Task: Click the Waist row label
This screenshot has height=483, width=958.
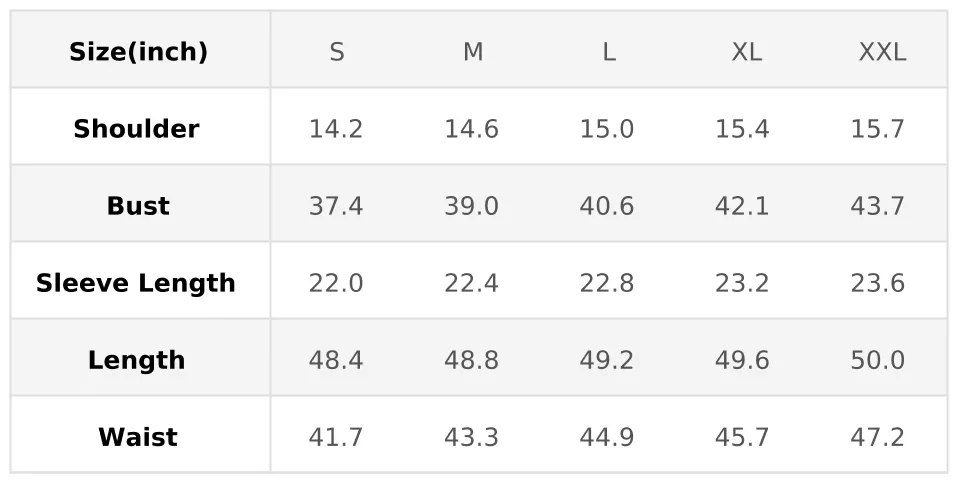Action: click(x=138, y=437)
